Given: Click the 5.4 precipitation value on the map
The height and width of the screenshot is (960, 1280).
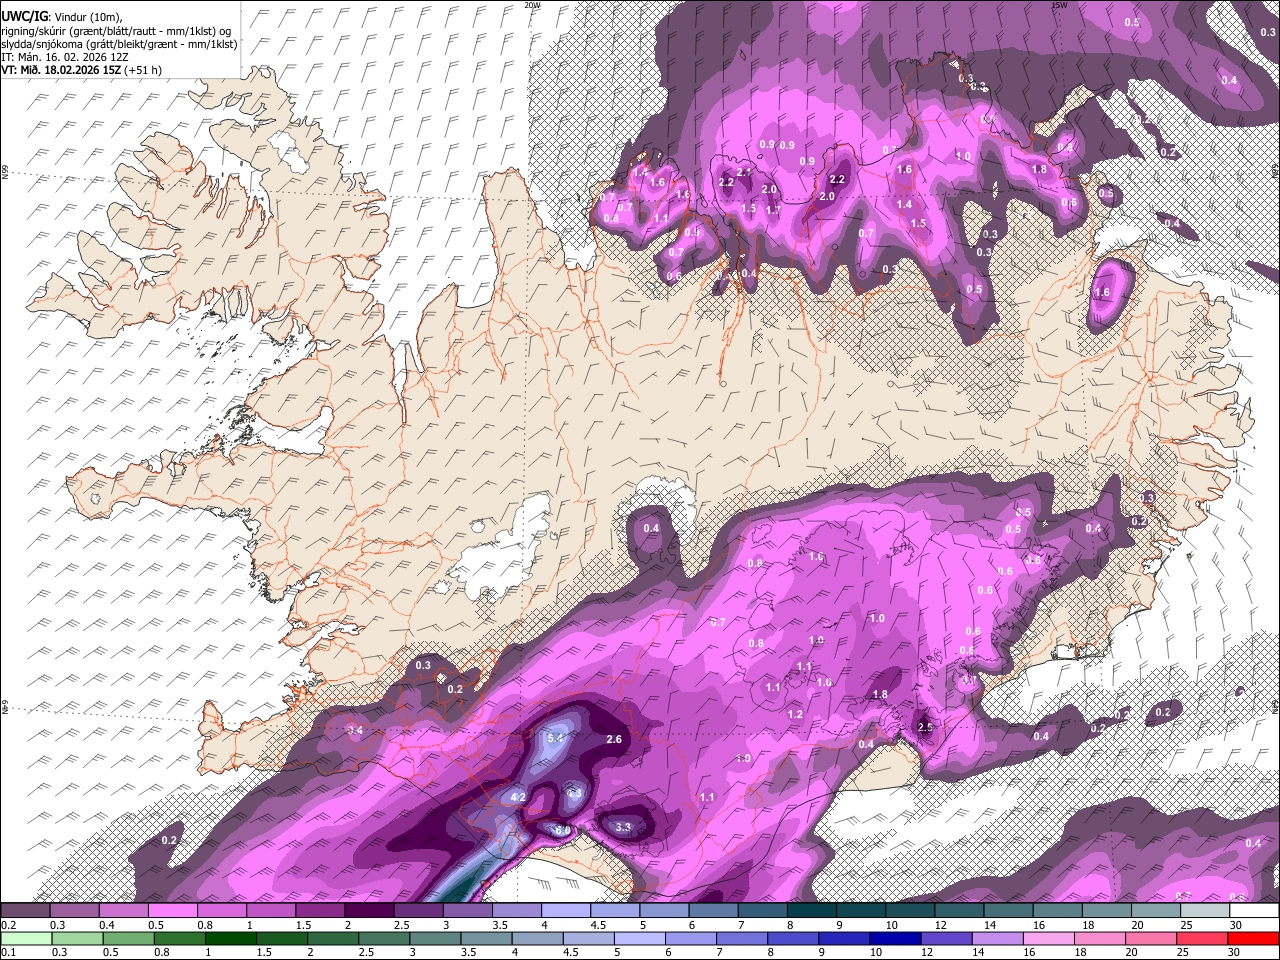Looking at the screenshot, I should (x=557, y=738).
